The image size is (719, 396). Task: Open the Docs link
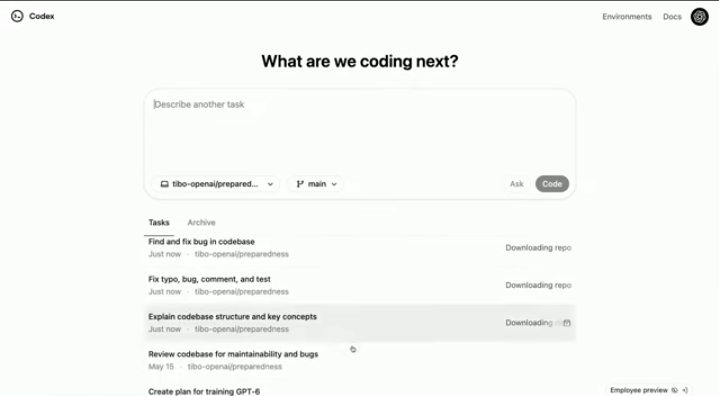[672, 16]
